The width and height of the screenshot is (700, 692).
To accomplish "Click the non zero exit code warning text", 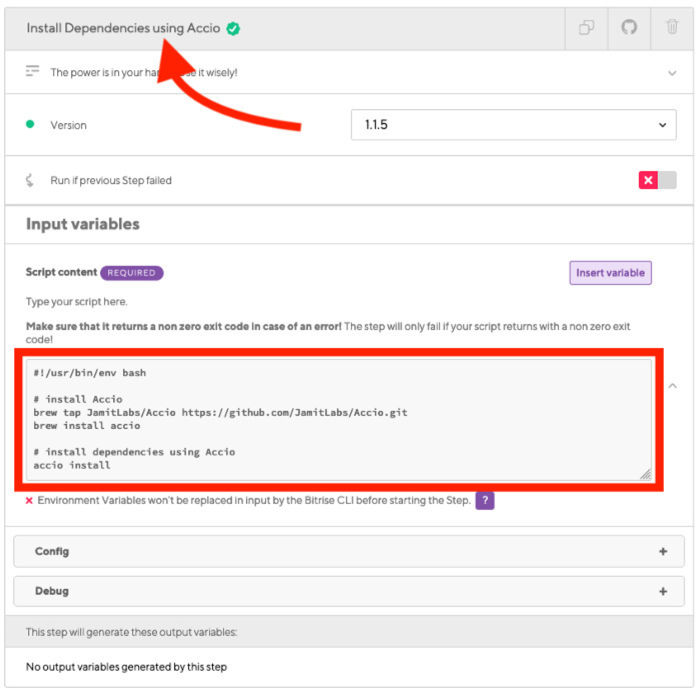I will tap(328, 333).
